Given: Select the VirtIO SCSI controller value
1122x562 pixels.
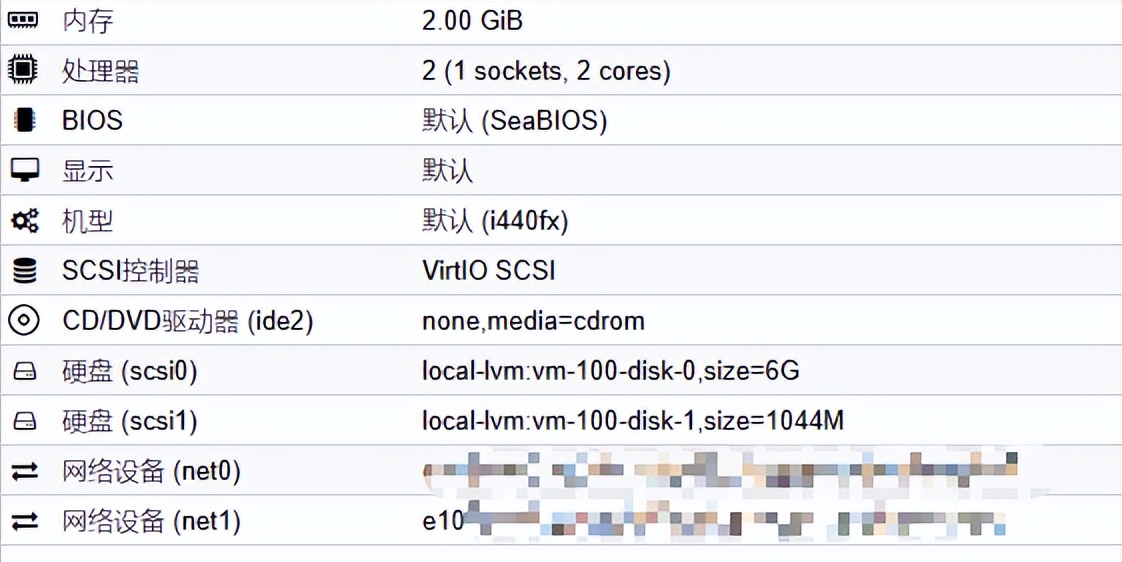Looking at the screenshot, I should tap(488, 270).
